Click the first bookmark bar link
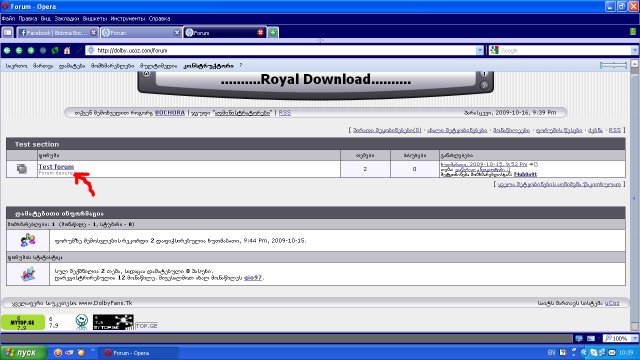Image resolution: width=640 pixels, height=360 pixels. 16,66
